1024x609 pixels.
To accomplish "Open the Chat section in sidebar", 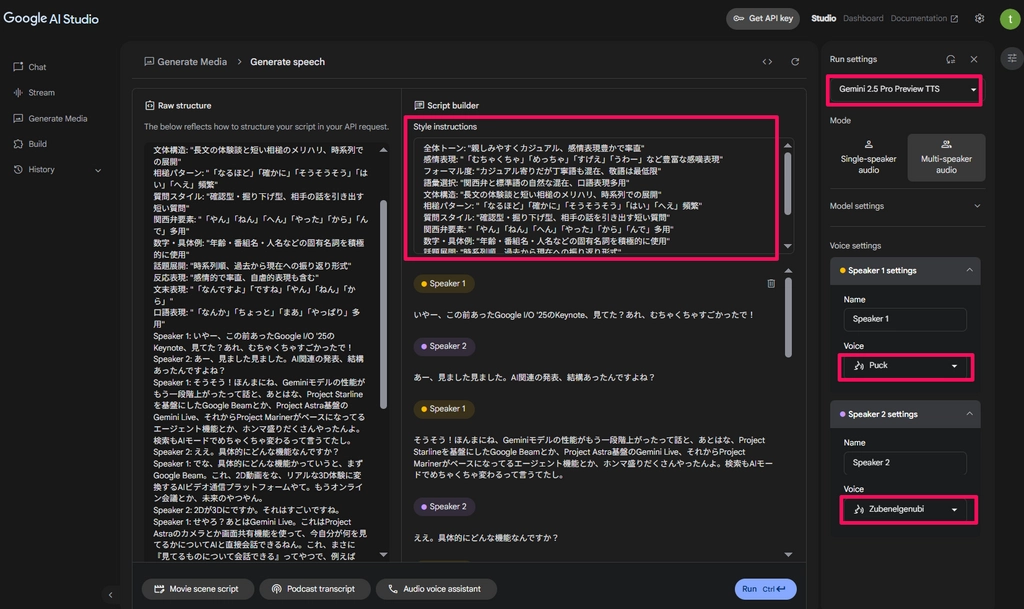I will tap(30, 67).
